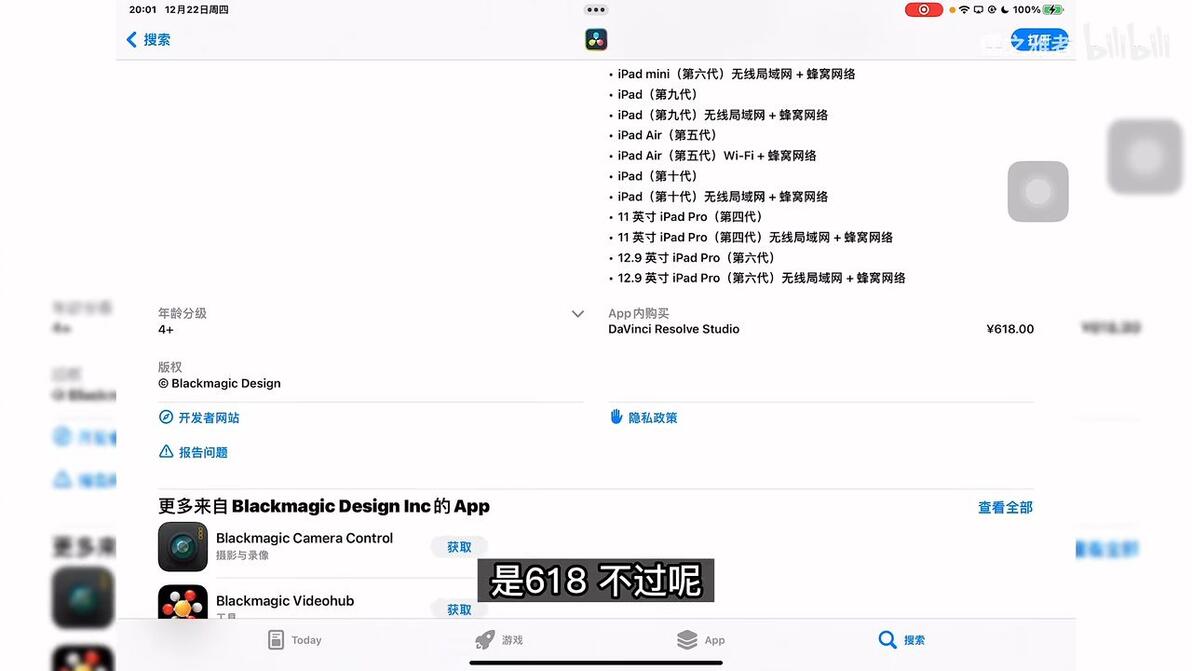Go back to 搜索 results
Screen dimensions: 1192x671
coord(148,40)
